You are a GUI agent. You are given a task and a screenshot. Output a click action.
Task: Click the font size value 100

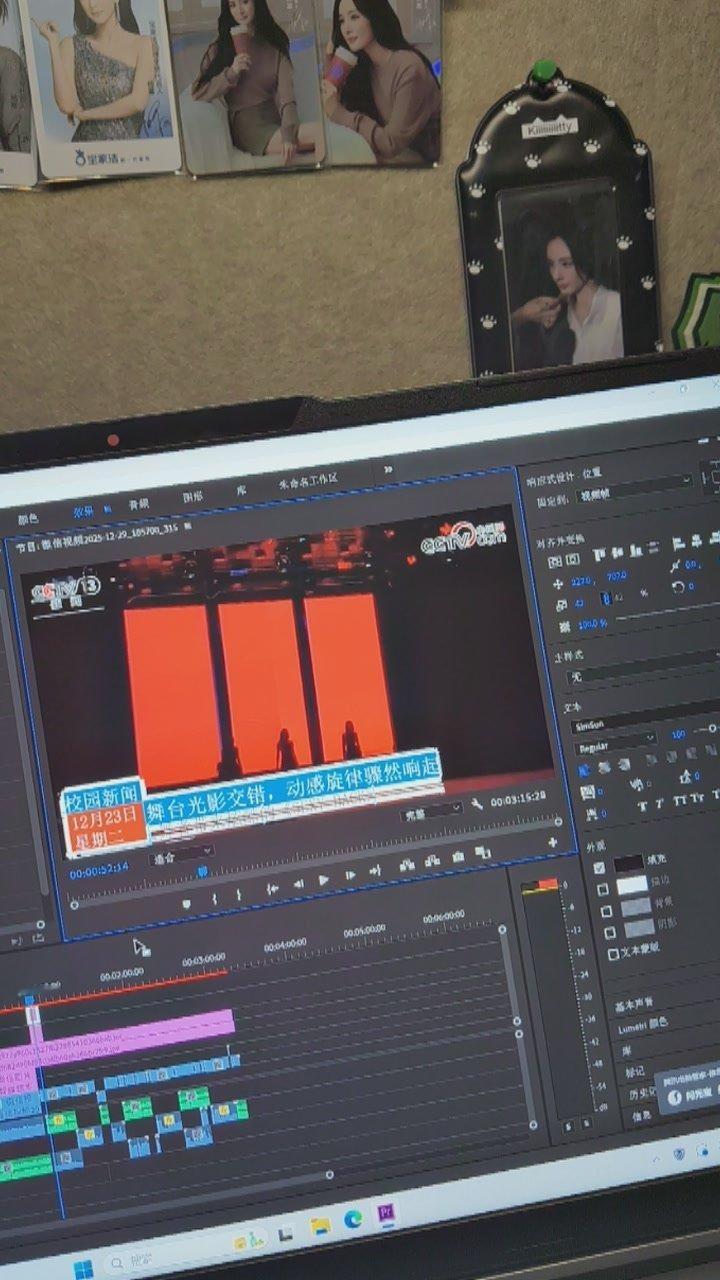pos(679,734)
